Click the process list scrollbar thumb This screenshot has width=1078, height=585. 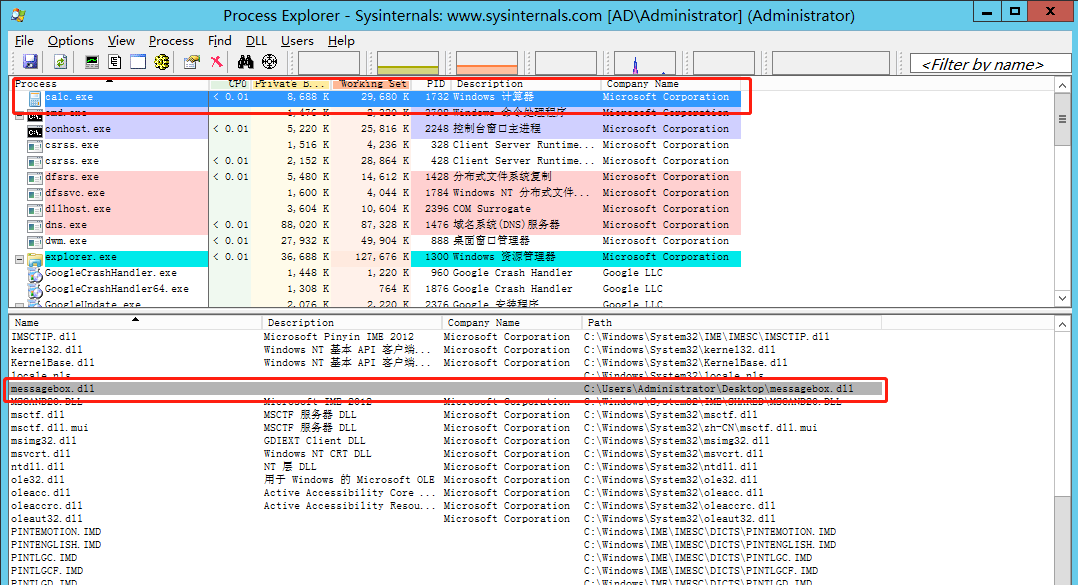tap(1063, 120)
